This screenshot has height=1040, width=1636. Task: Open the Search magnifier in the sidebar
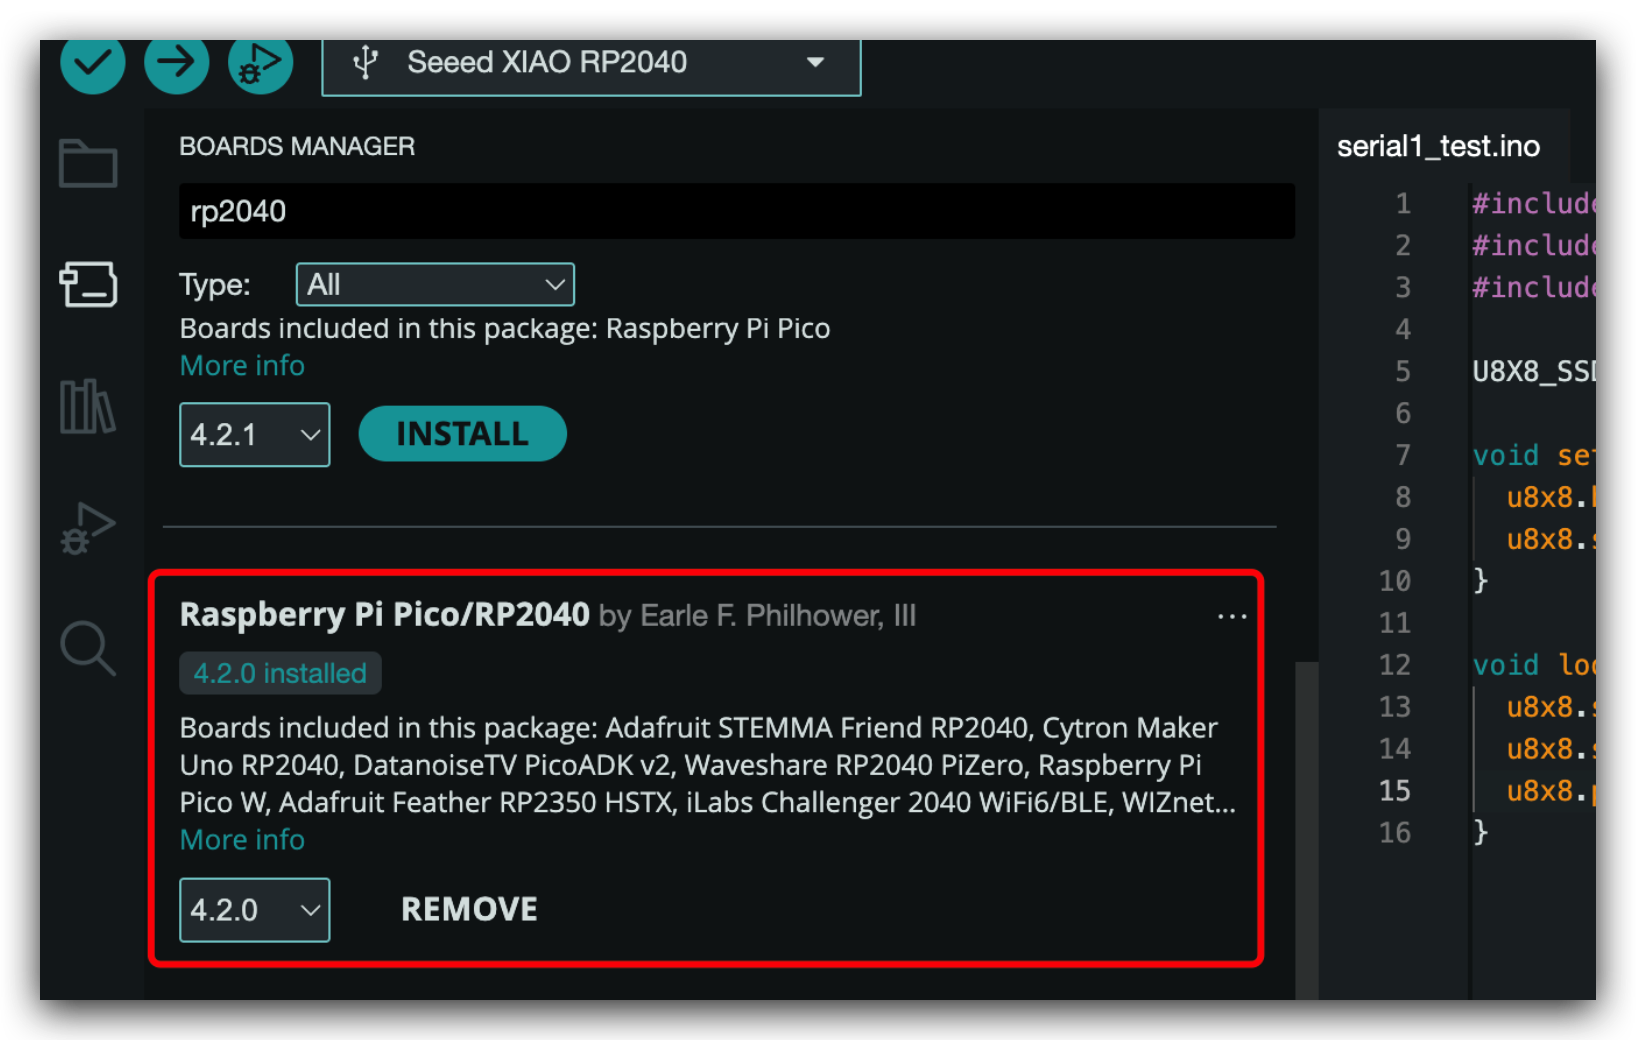click(88, 648)
